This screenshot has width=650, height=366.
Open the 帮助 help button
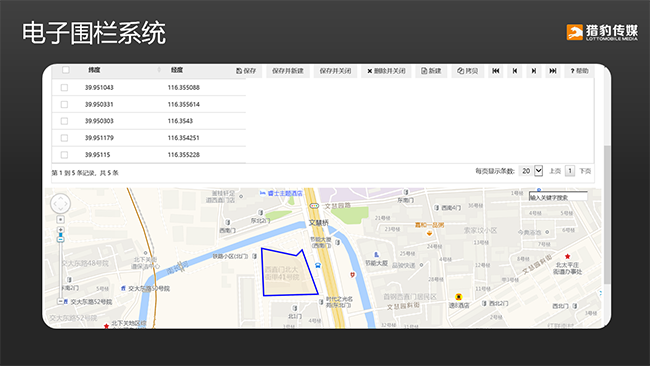[x=579, y=71]
